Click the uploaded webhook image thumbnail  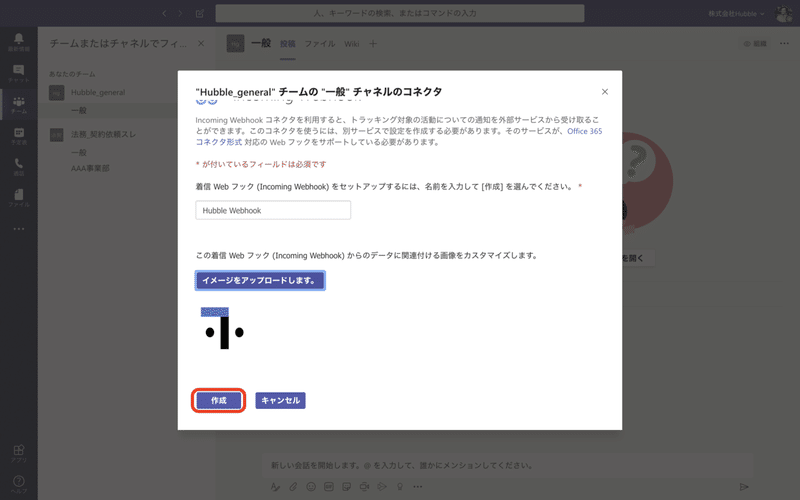(x=224, y=329)
